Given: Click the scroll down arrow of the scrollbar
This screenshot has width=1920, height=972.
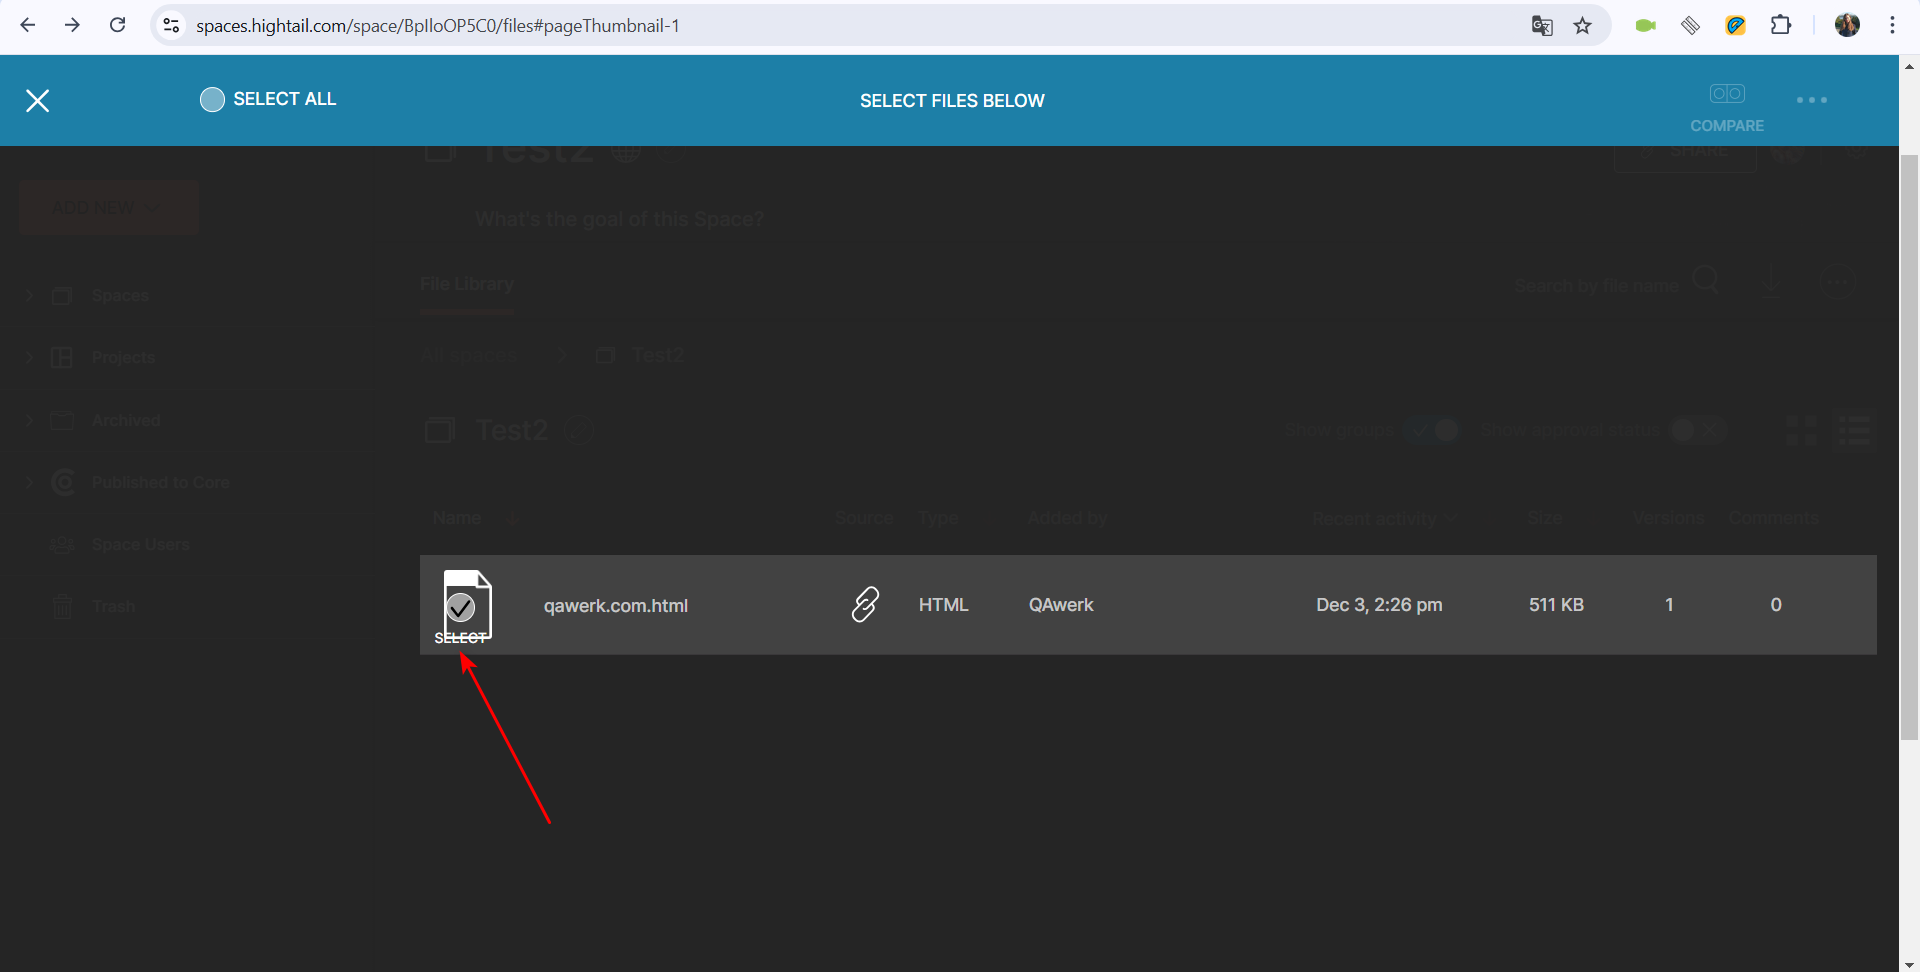Looking at the screenshot, I should 1909,964.
